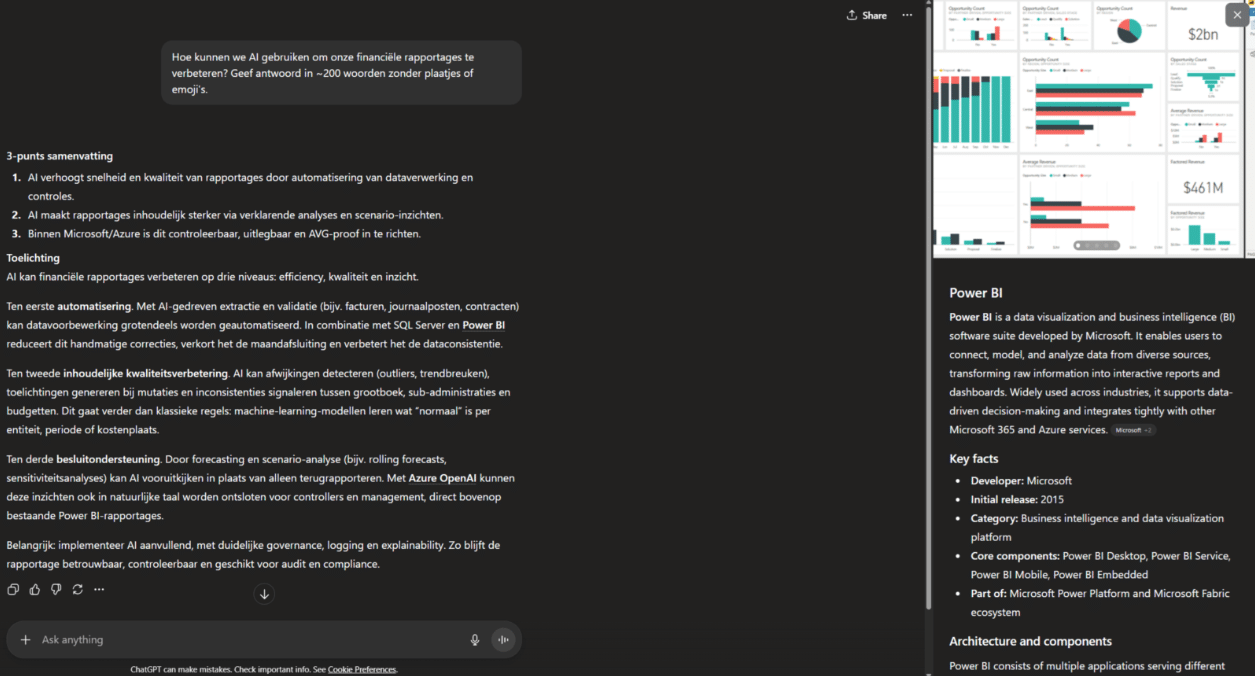This screenshot has width=1255, height=676.
Task: Copy the assistant's response
Action: 13,589
